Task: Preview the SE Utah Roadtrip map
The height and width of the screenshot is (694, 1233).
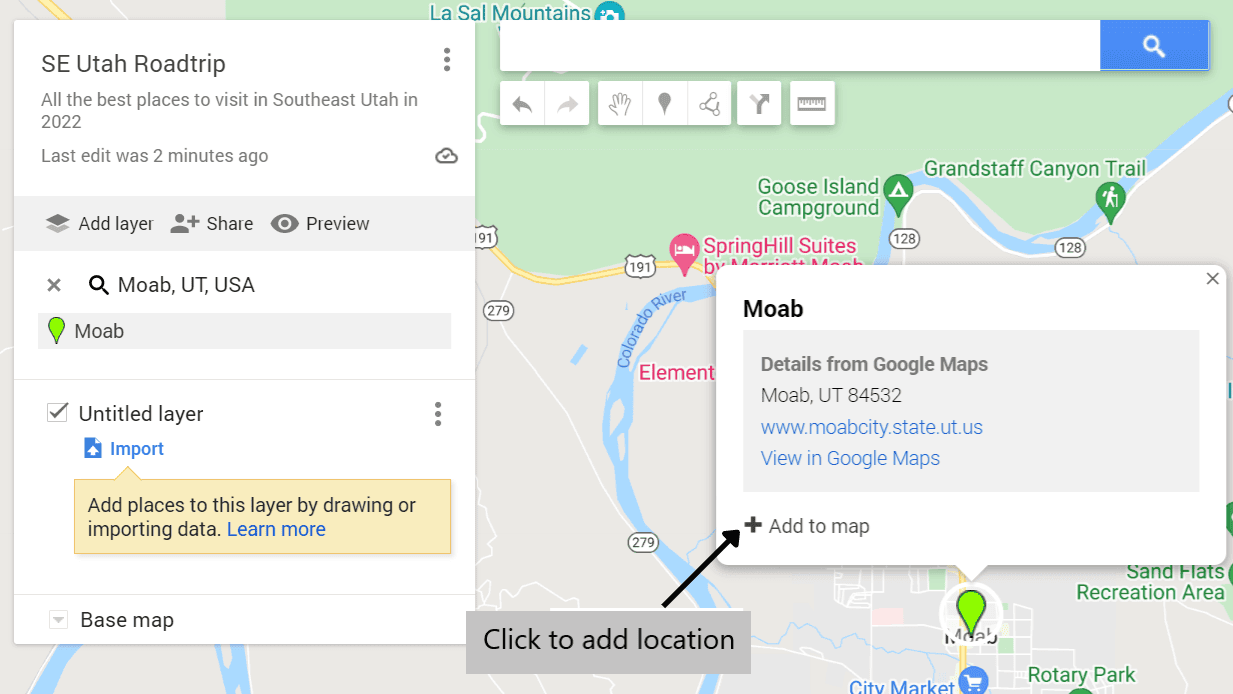Action: [319, 223]
